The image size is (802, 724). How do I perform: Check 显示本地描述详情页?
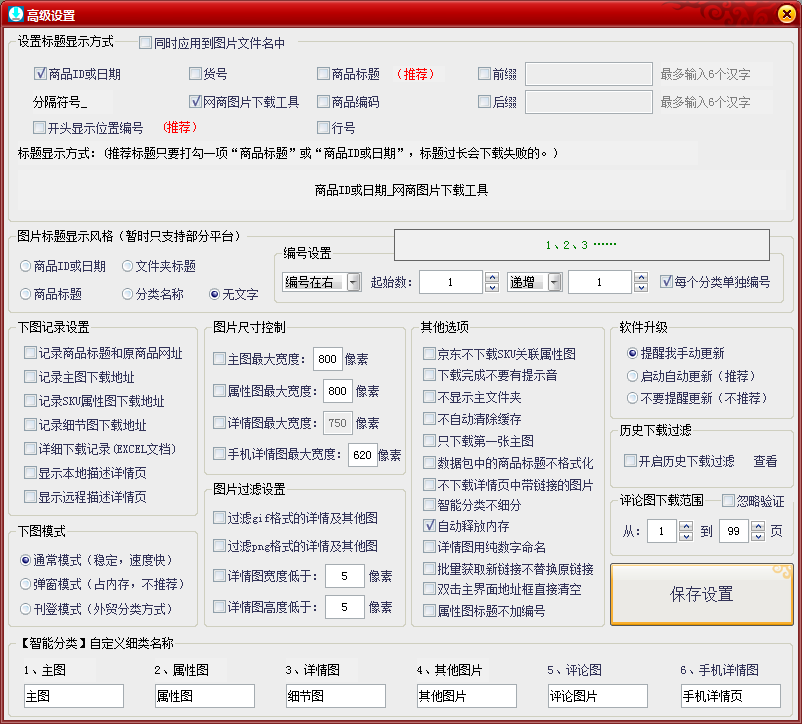(x=30, y=473)
